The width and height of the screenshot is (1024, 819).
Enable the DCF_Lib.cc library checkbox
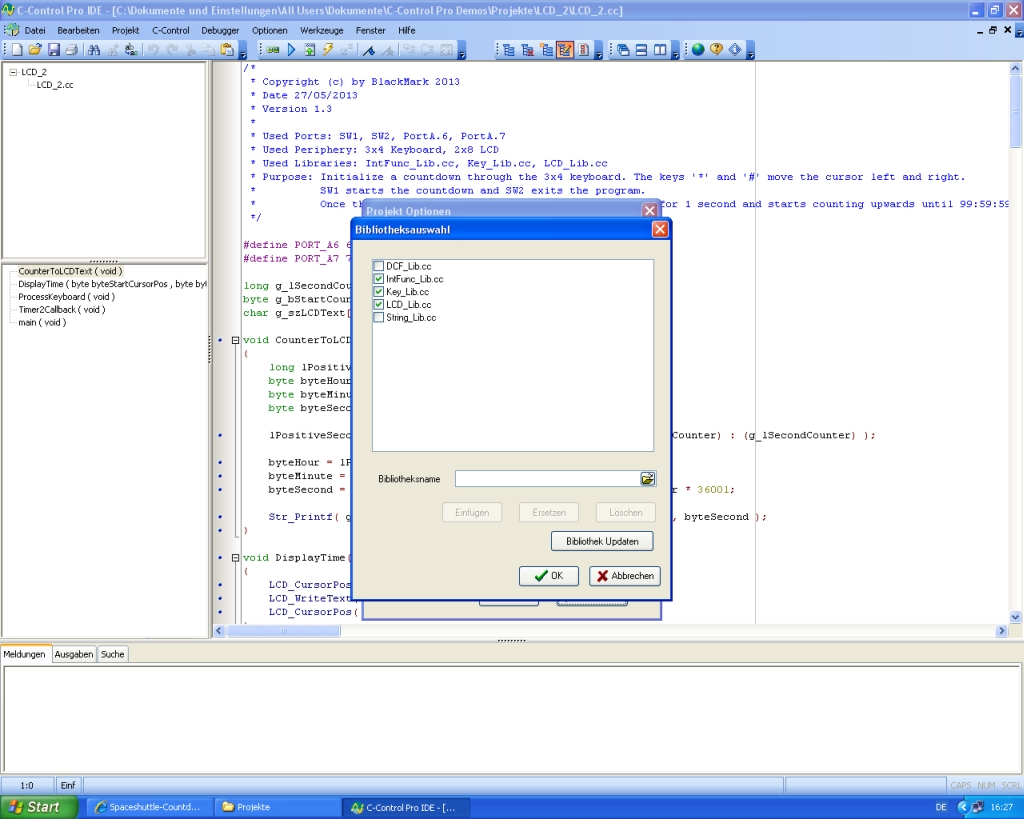(379, 266)
